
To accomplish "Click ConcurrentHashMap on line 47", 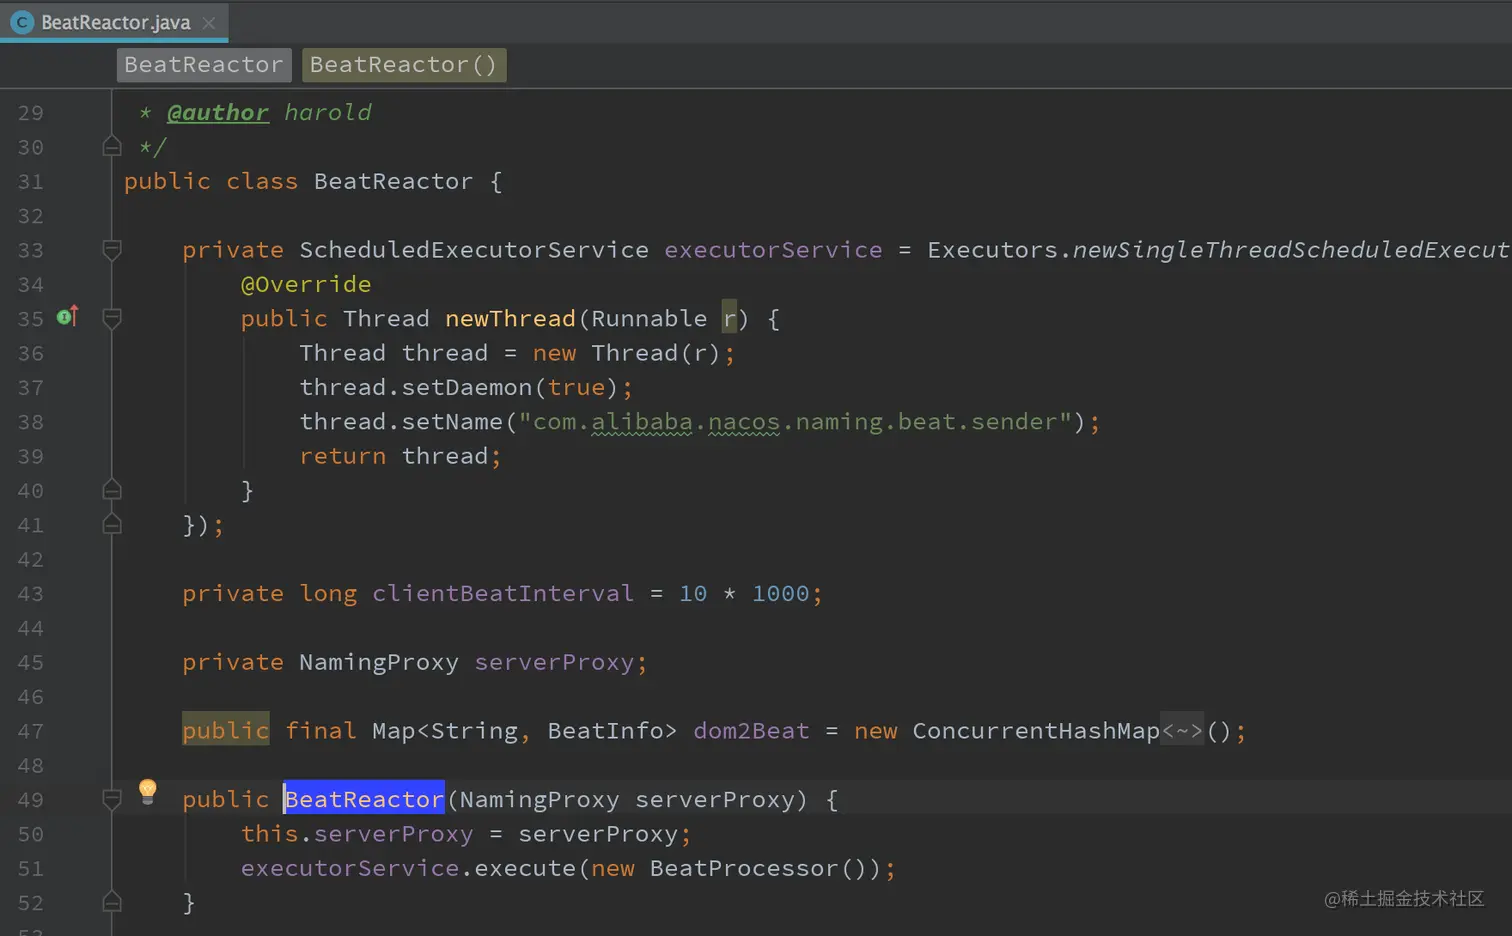I will tap(1036, 731).
